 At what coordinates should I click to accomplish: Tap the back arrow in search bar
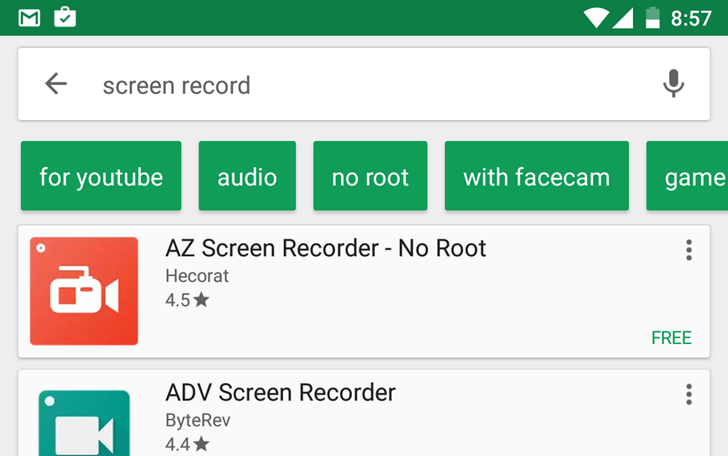point(56,84)
